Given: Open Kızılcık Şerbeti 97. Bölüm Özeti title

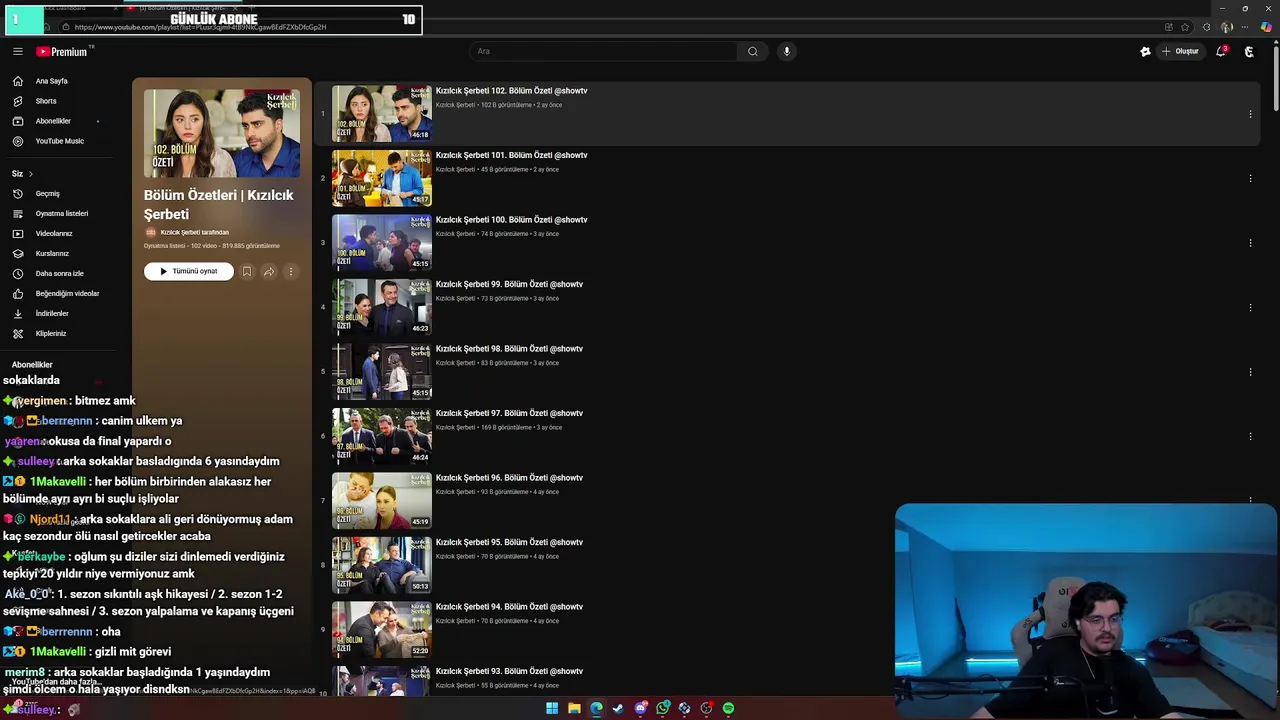Looking at the screenshot, I should [509, 413].
